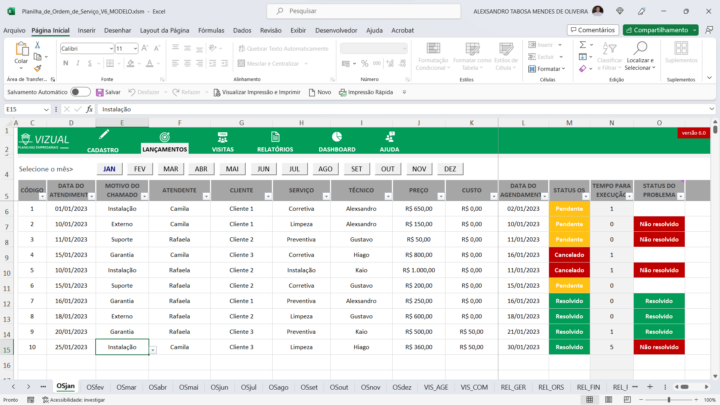This screenshot has width=720, height=405.
Task: Open the RELATÓRIOS report icon
Action: pos(274,136)
